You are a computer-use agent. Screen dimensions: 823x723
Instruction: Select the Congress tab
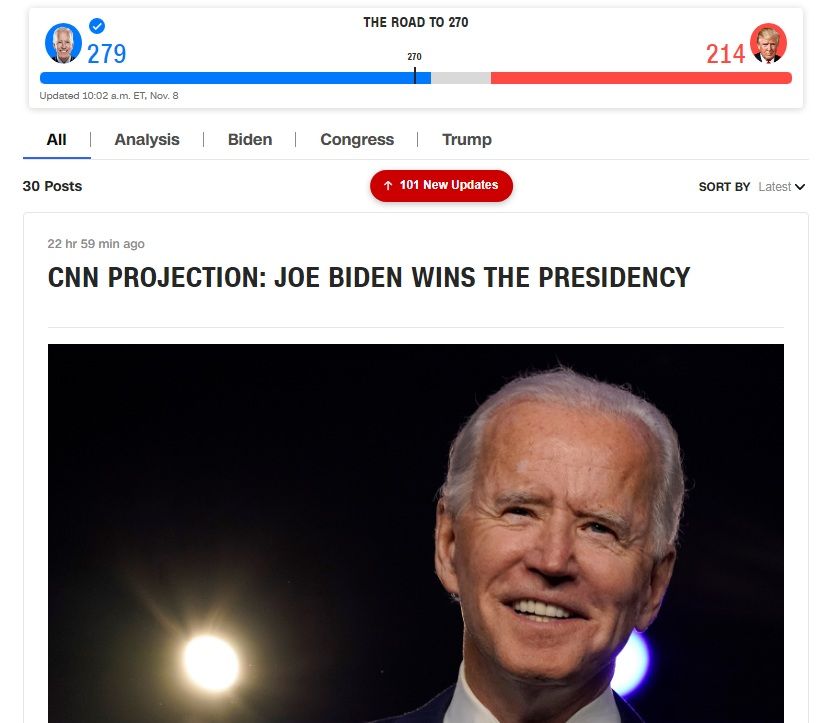click(357, 140)
